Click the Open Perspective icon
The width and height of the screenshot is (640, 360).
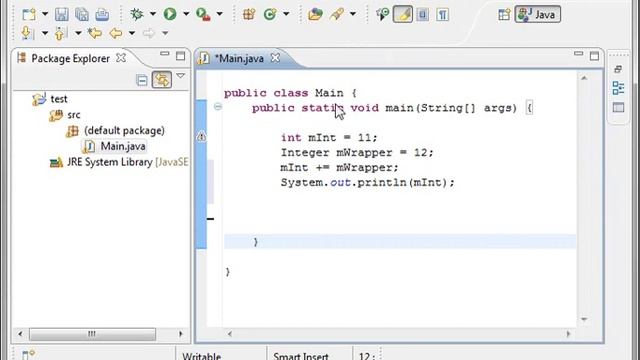(x=504, y=15)
